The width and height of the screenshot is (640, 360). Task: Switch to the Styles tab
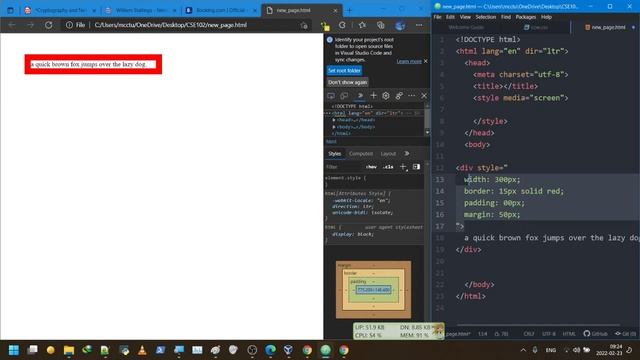334,154
